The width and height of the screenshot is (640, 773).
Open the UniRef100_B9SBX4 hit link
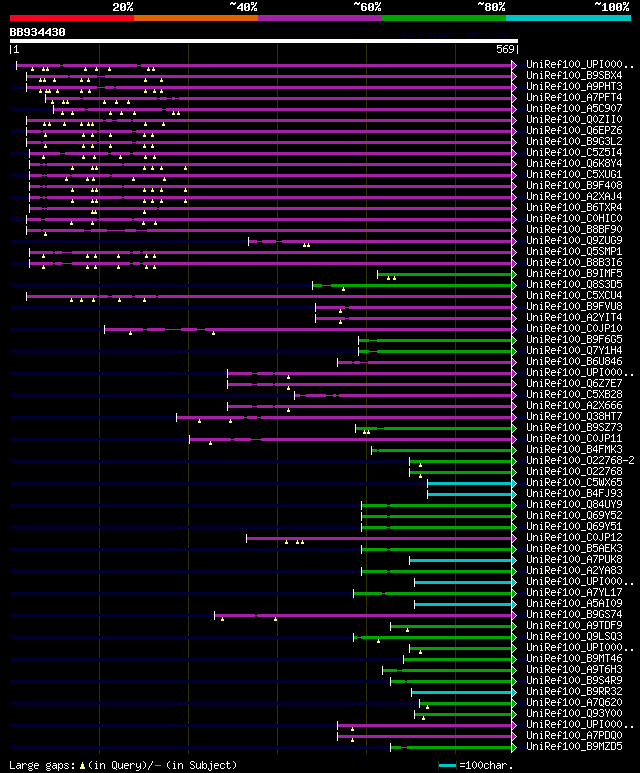[x=574, y=75]
